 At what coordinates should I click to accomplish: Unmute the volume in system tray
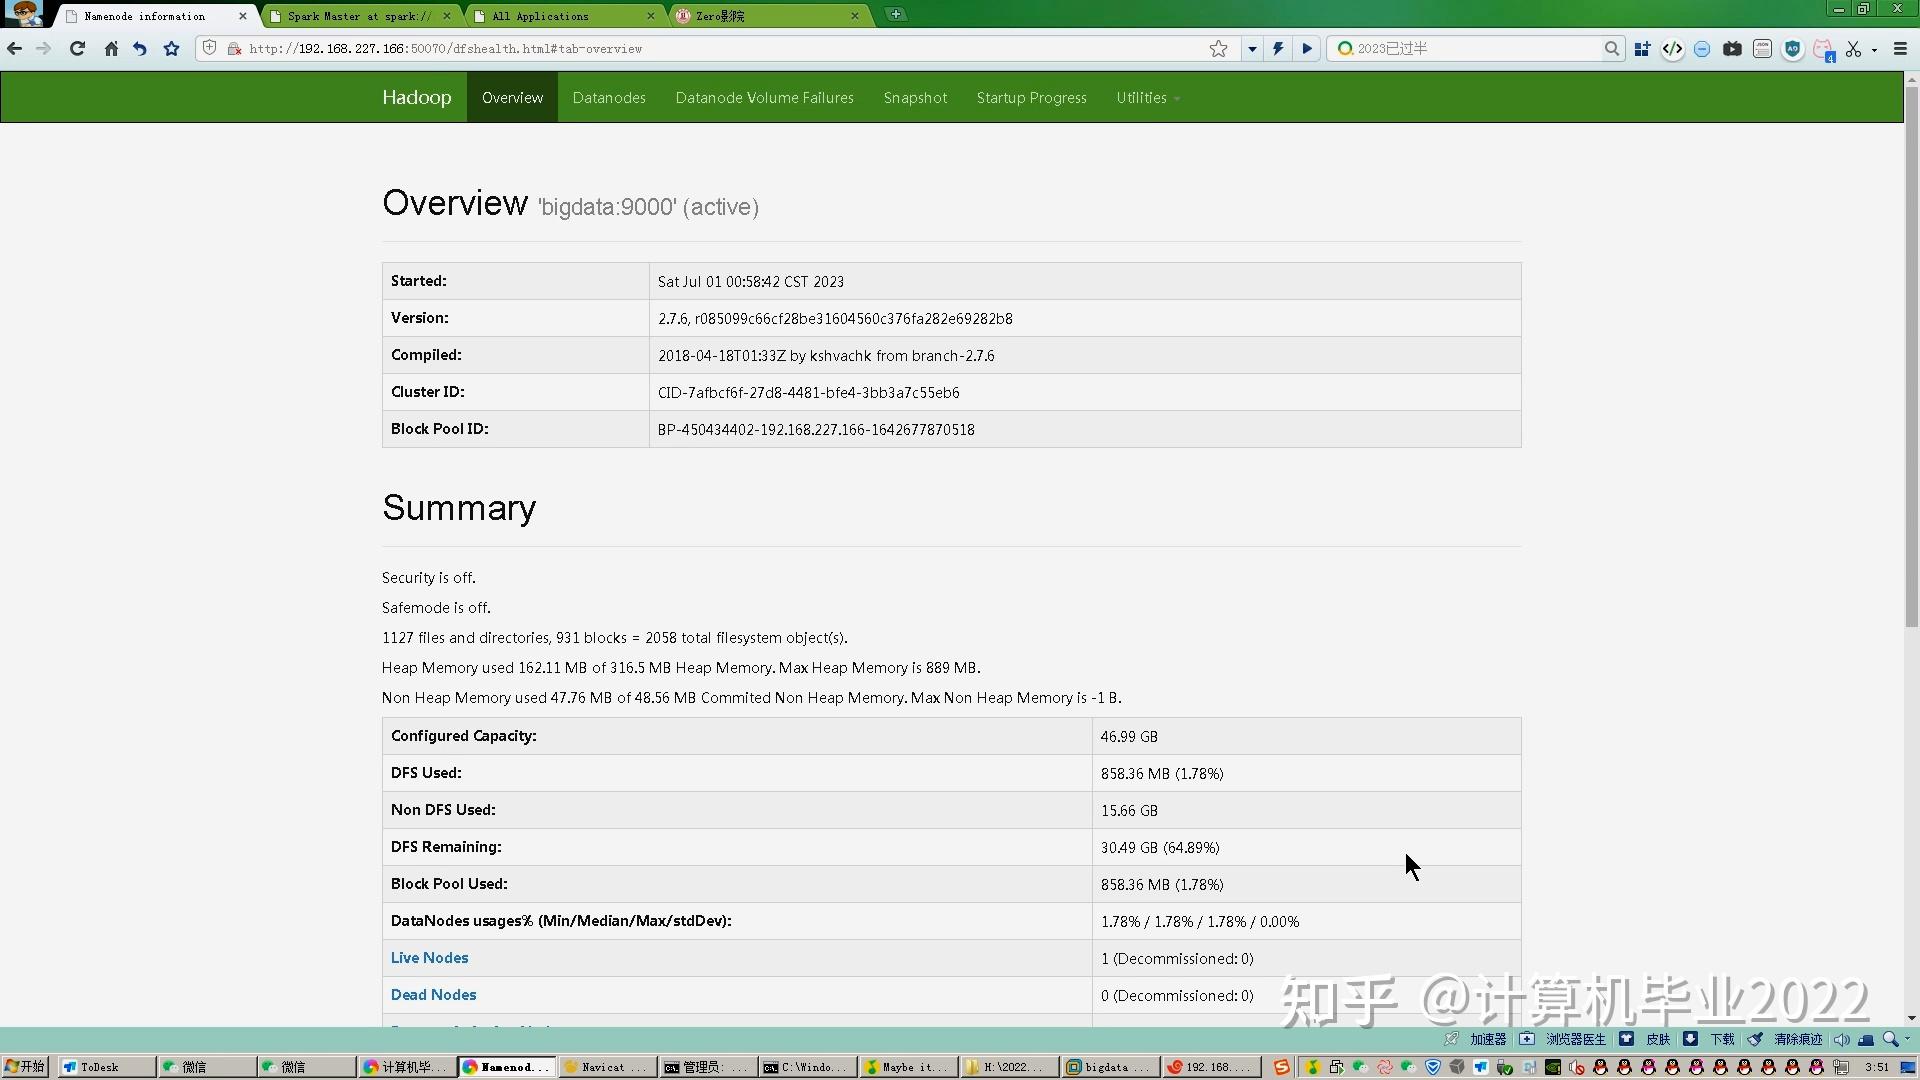click(x=1577, y=1067)
